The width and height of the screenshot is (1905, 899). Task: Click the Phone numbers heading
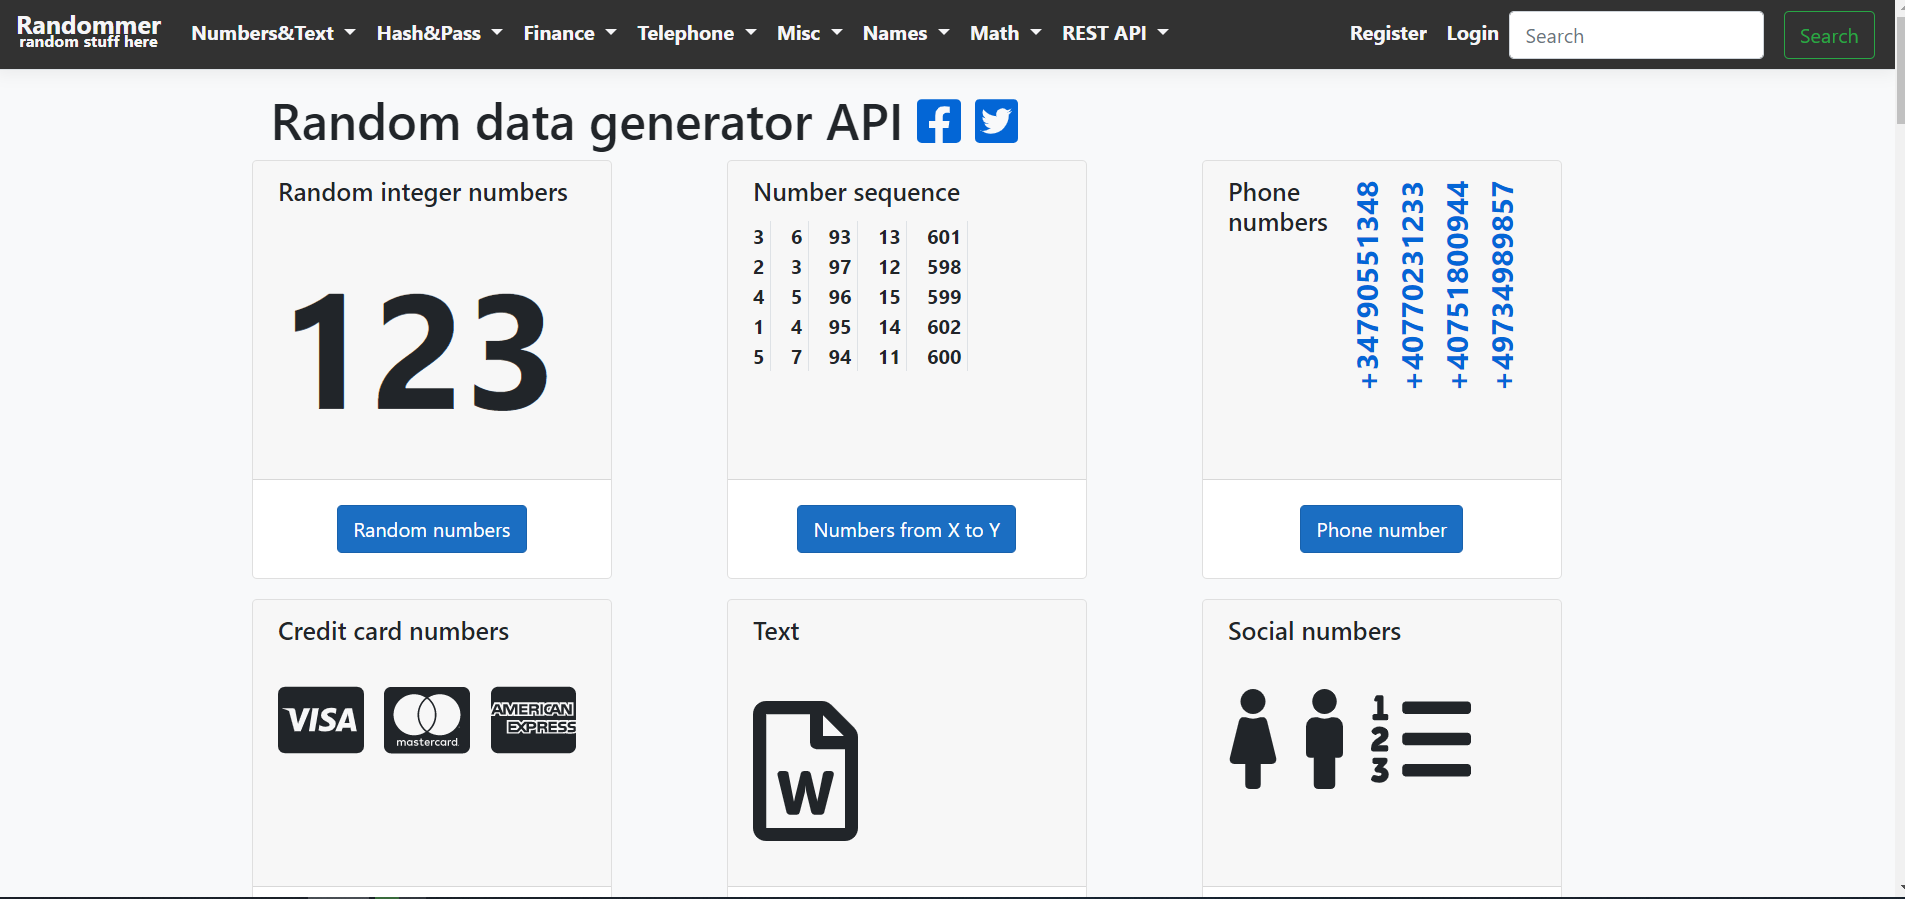(1277, 207)
